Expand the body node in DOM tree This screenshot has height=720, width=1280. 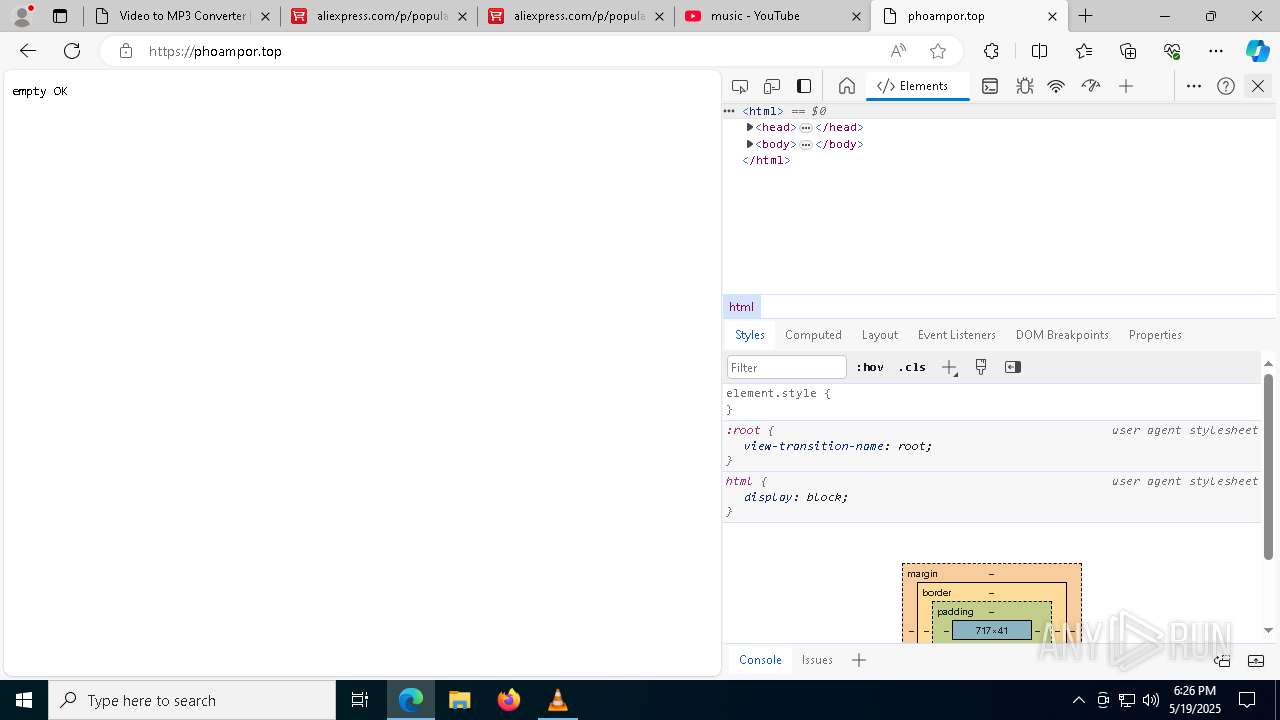coord(750,144)
